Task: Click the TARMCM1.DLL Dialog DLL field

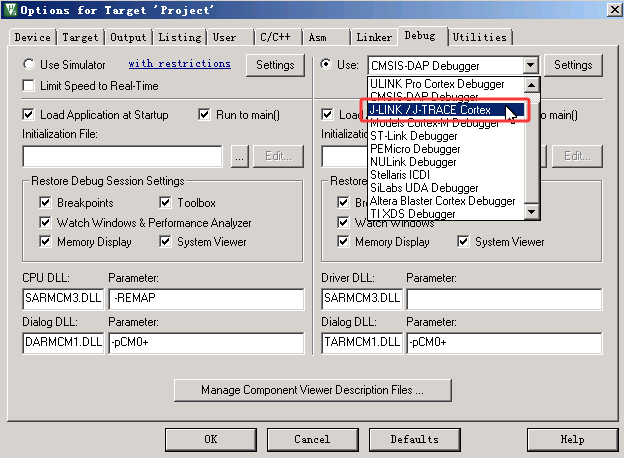Action: (x=362, y=343)
